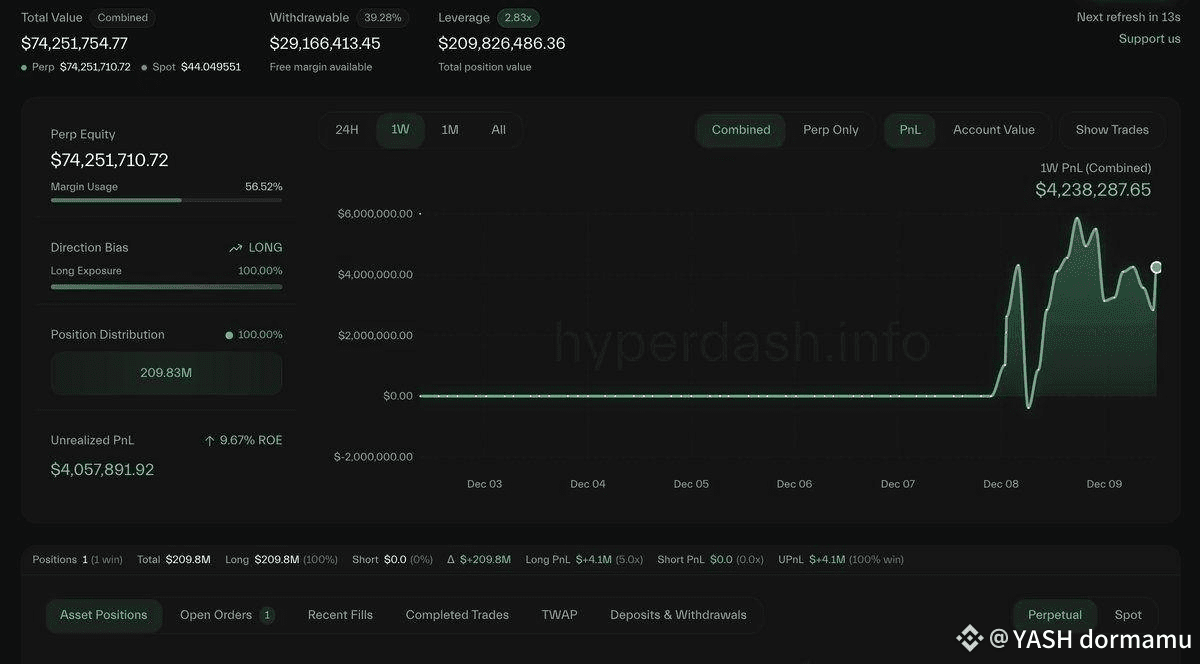Click the 39.28% withdrawable badge
The width and height of the screenshot is (1200, 664).
coord(383,18)
